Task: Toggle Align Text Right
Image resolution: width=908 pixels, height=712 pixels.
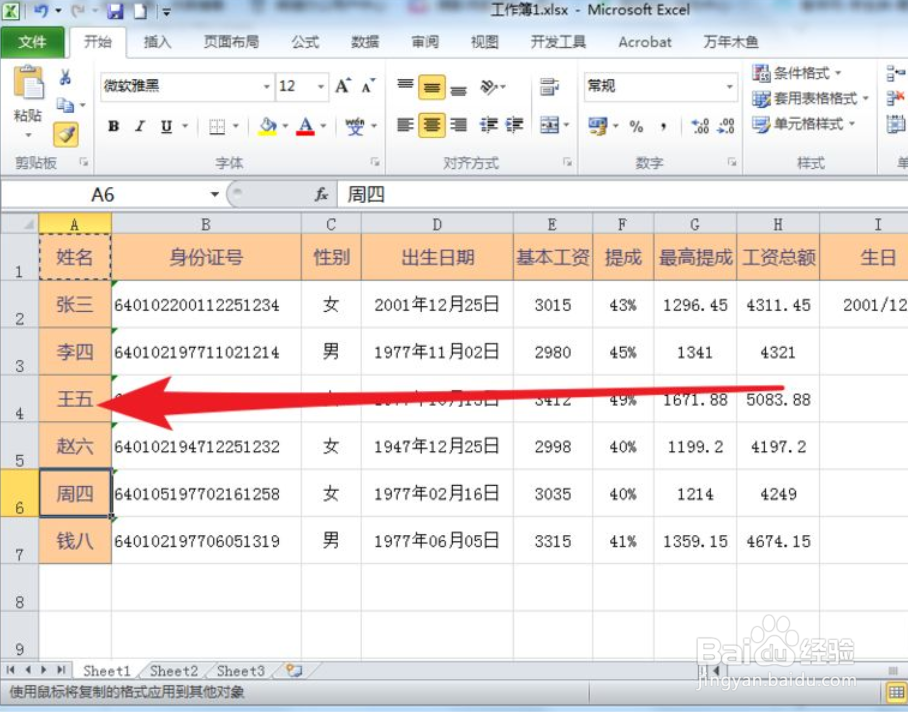Action: pyautogui.click(x=458, y=124)
